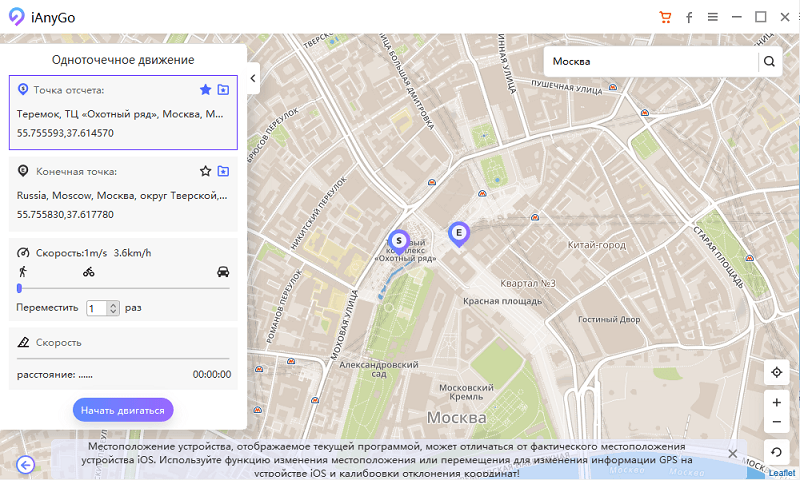Go back with the round arrow button
This screenshot has height=480, width=800.
[26, 465]
